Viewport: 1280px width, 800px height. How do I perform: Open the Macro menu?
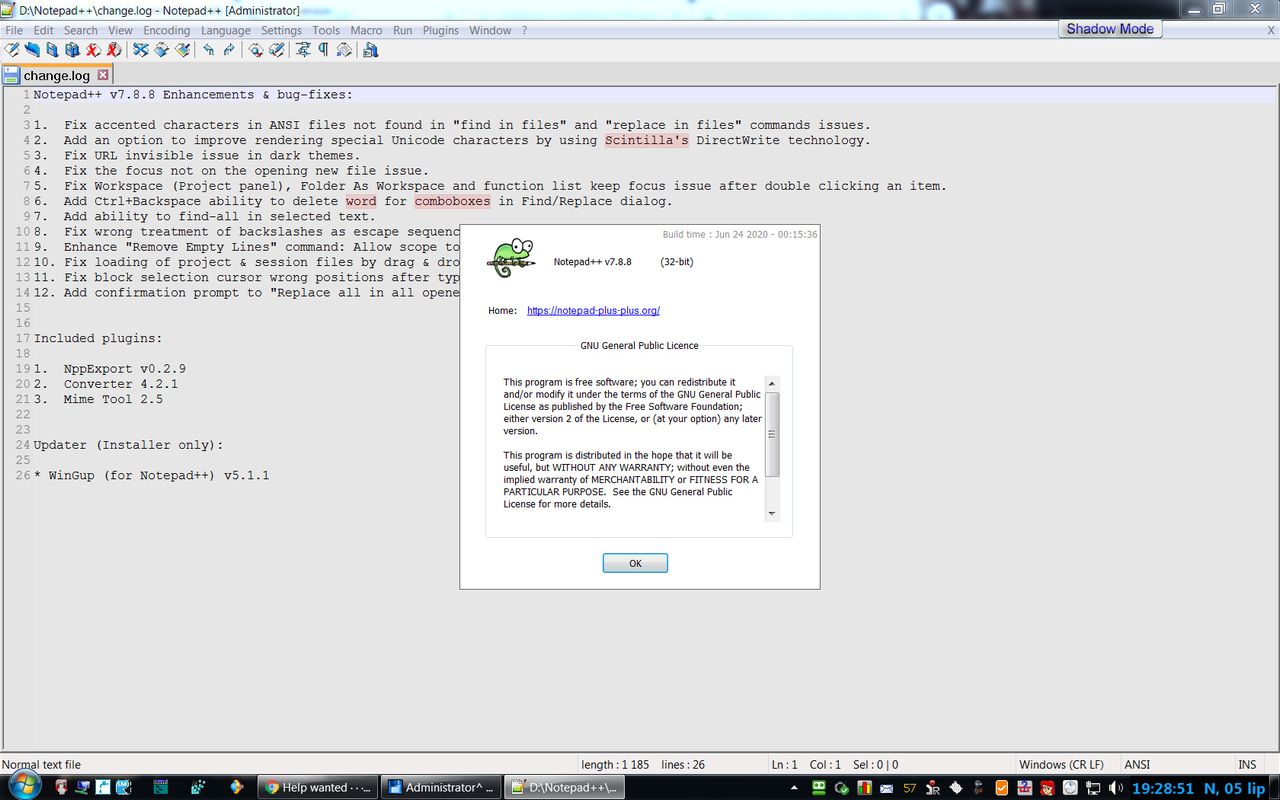coord(366,30)
